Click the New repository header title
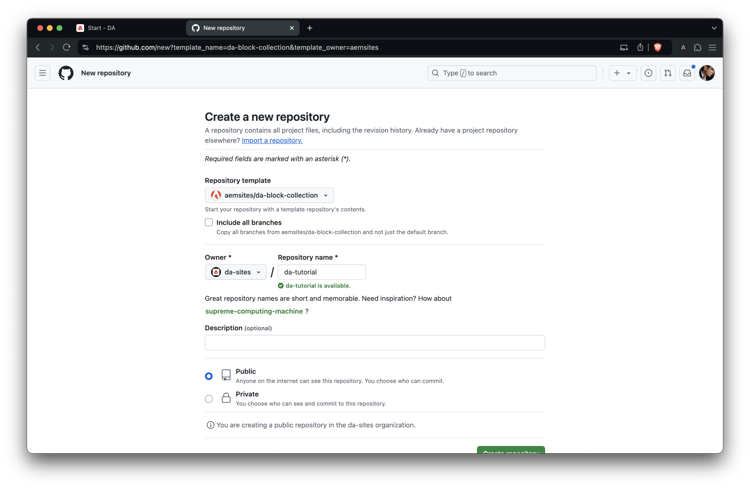The image size is (750, 489). point(106,73)
